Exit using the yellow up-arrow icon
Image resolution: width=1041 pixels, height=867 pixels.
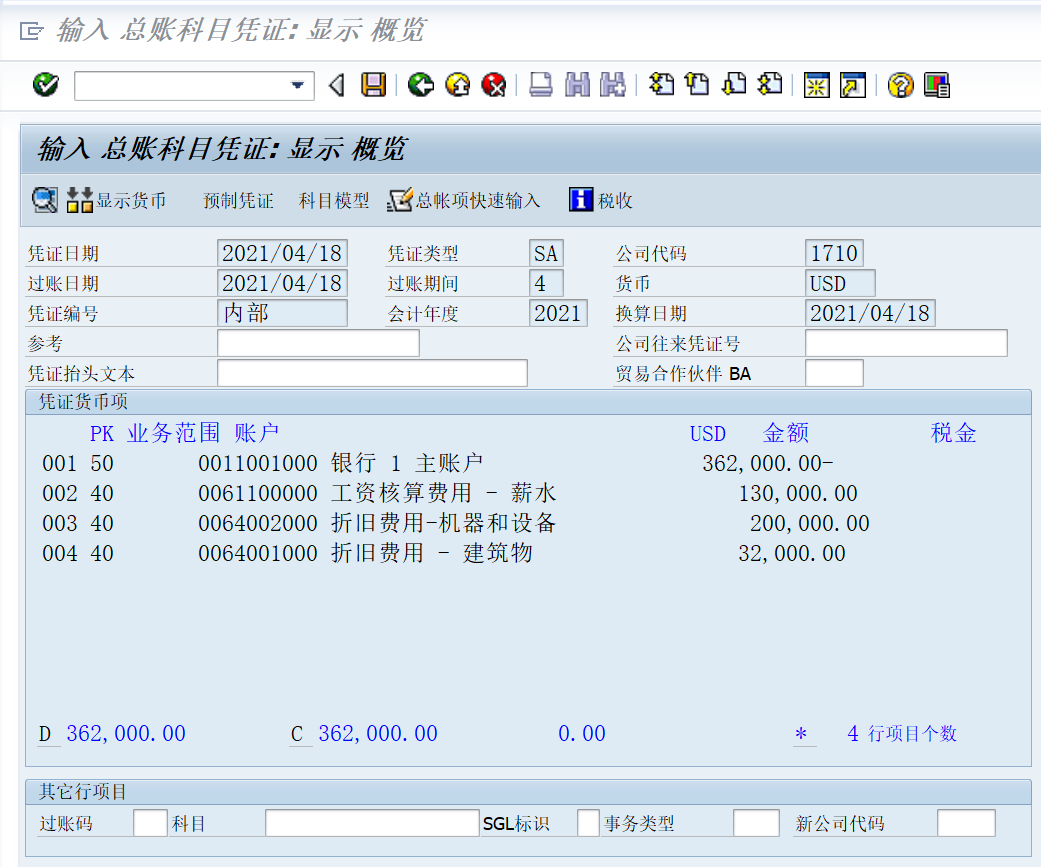(x=457, y=85)
